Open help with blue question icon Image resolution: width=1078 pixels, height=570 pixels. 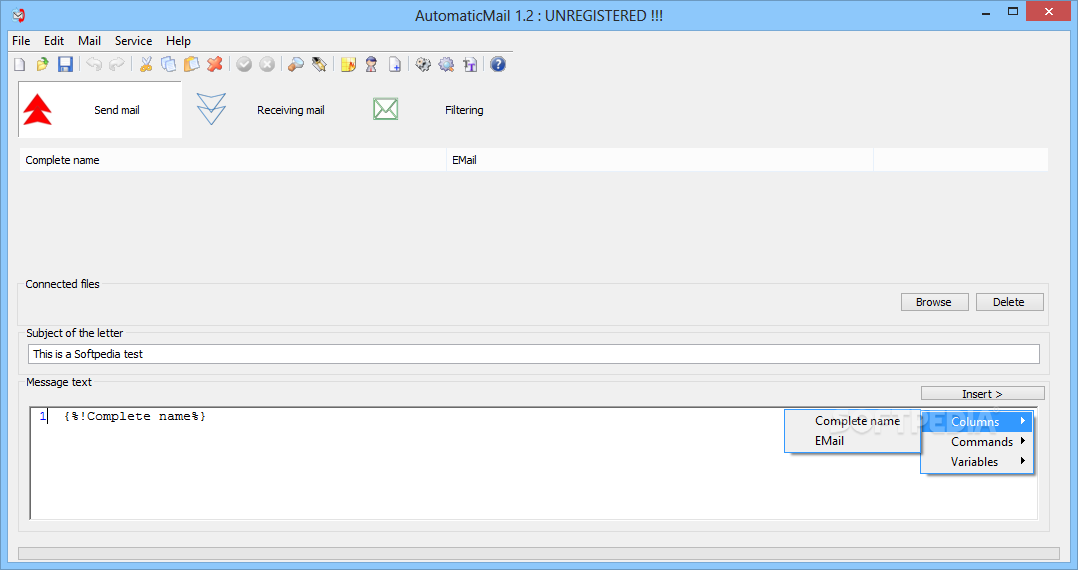(x=498, y=65)
